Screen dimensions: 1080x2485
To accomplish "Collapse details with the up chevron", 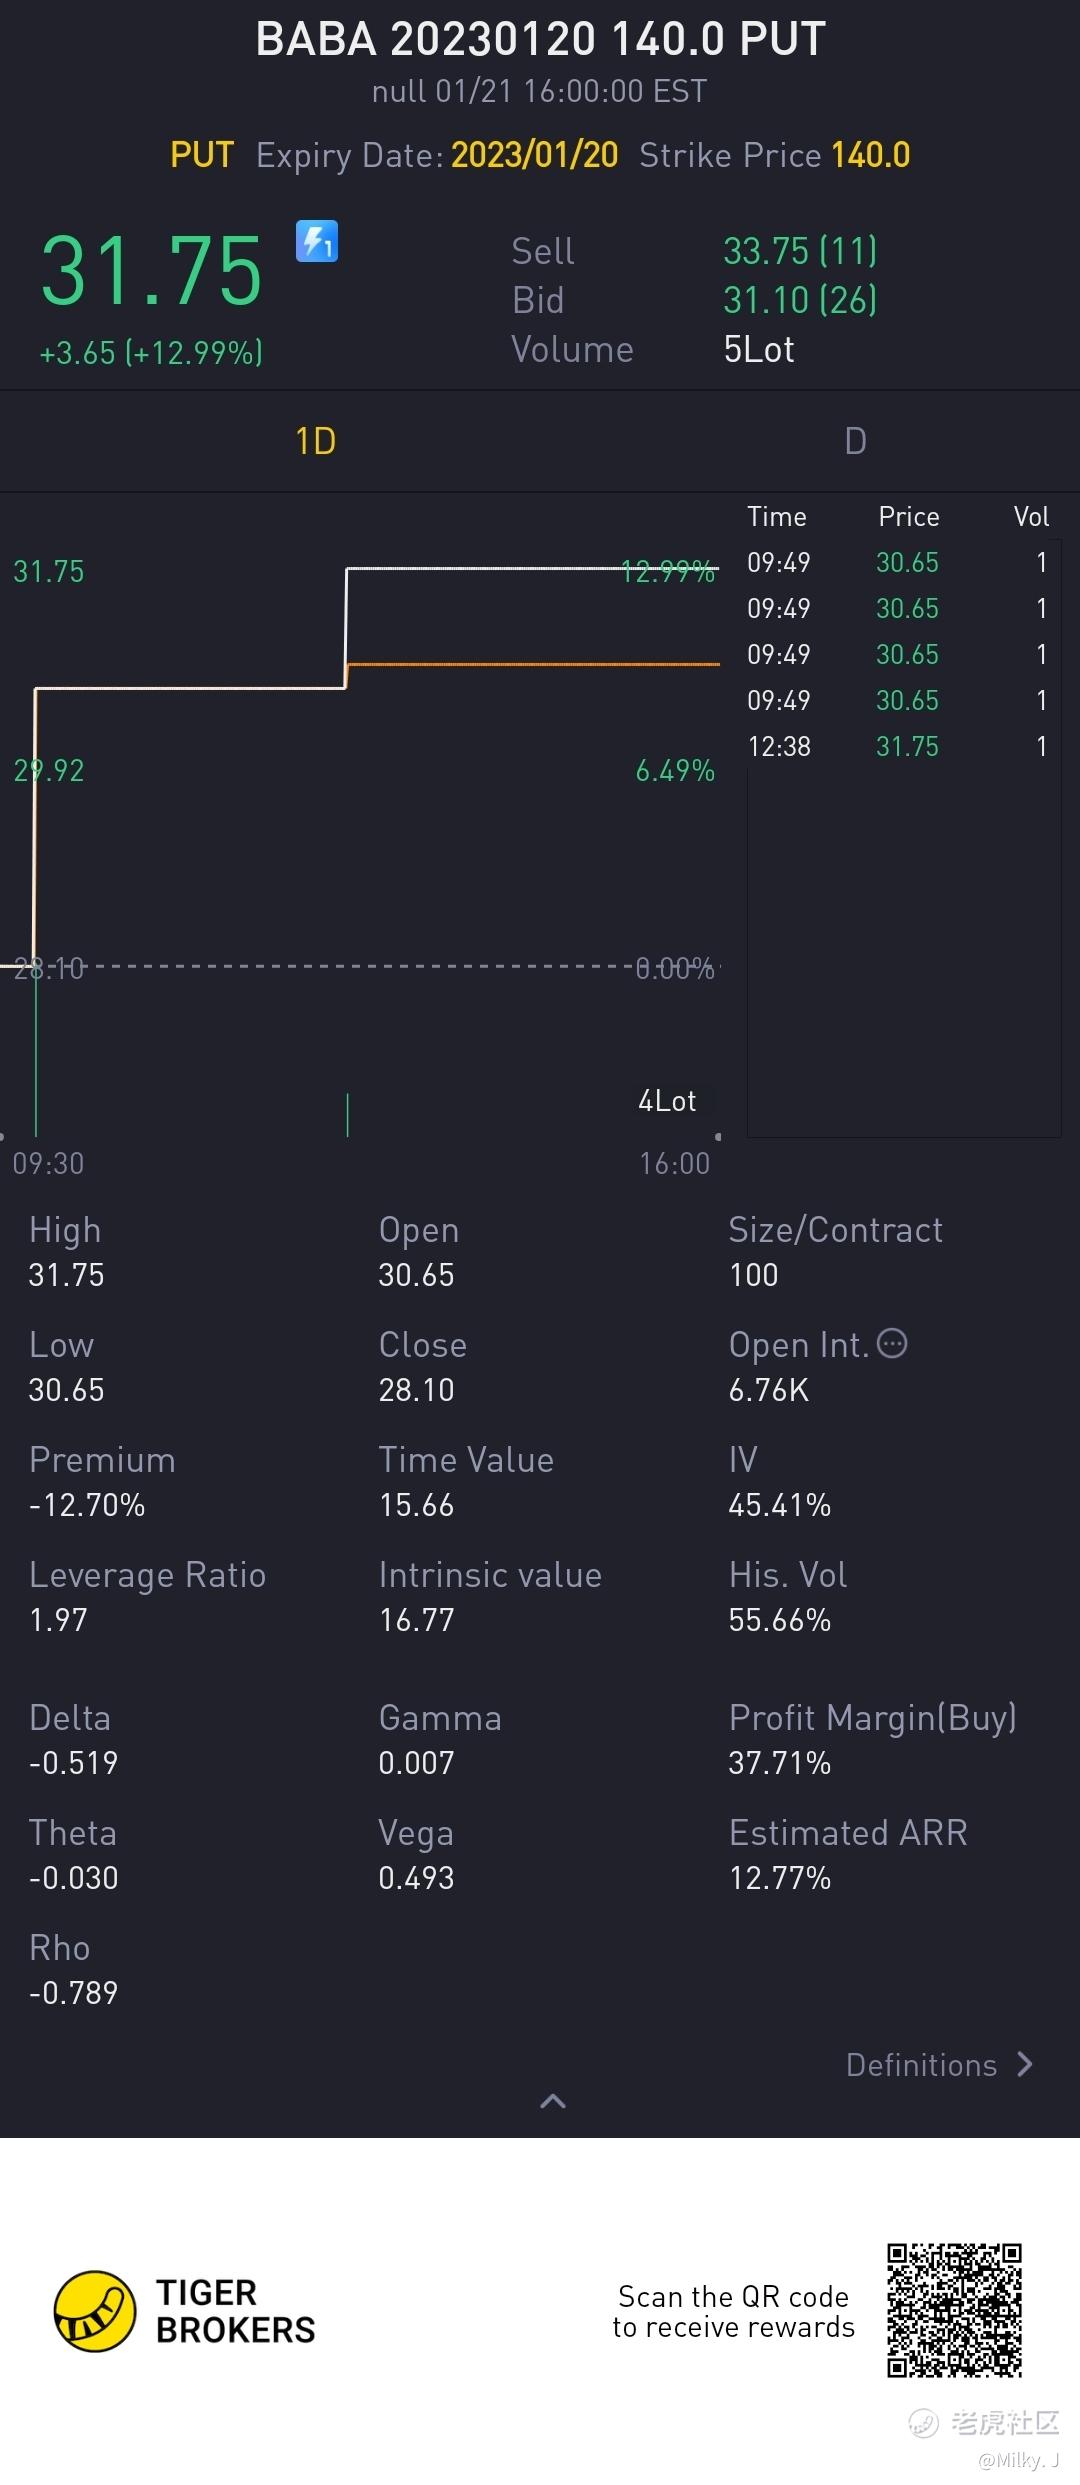I will pos(553,2101).
